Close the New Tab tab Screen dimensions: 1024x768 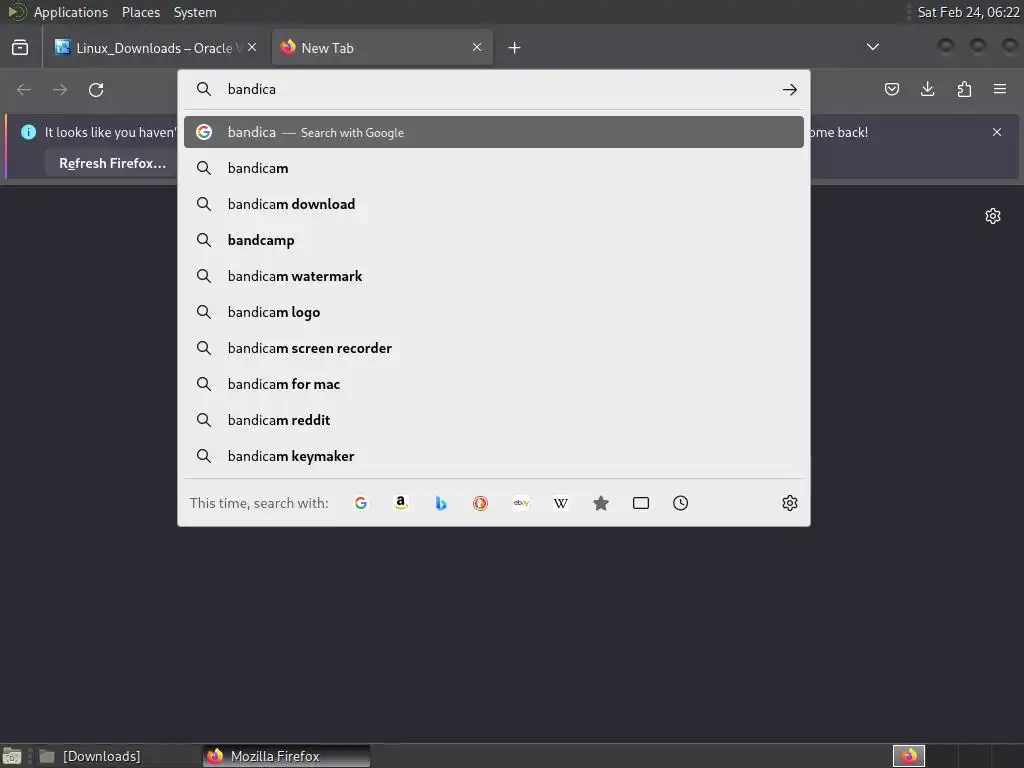[477, 47]
